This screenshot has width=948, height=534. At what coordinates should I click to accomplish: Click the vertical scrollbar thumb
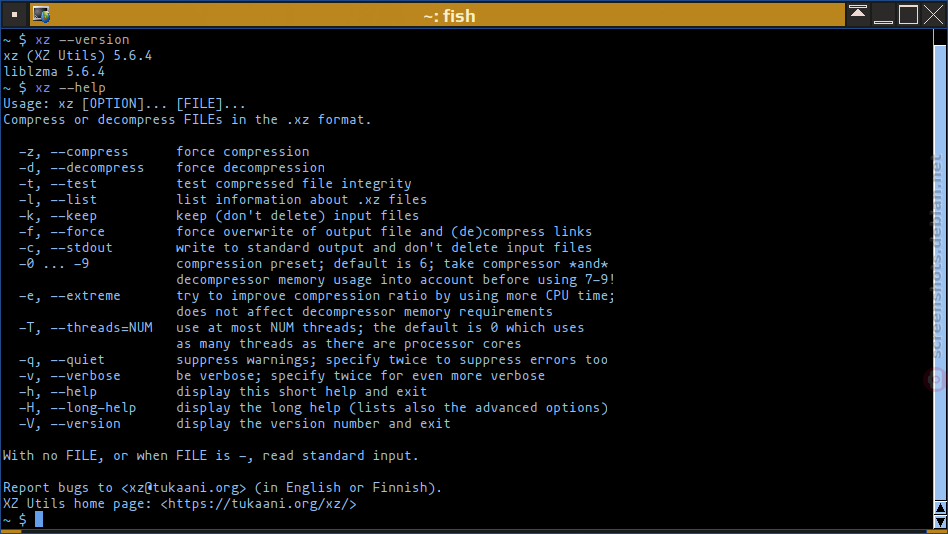[x=940, y=272]
